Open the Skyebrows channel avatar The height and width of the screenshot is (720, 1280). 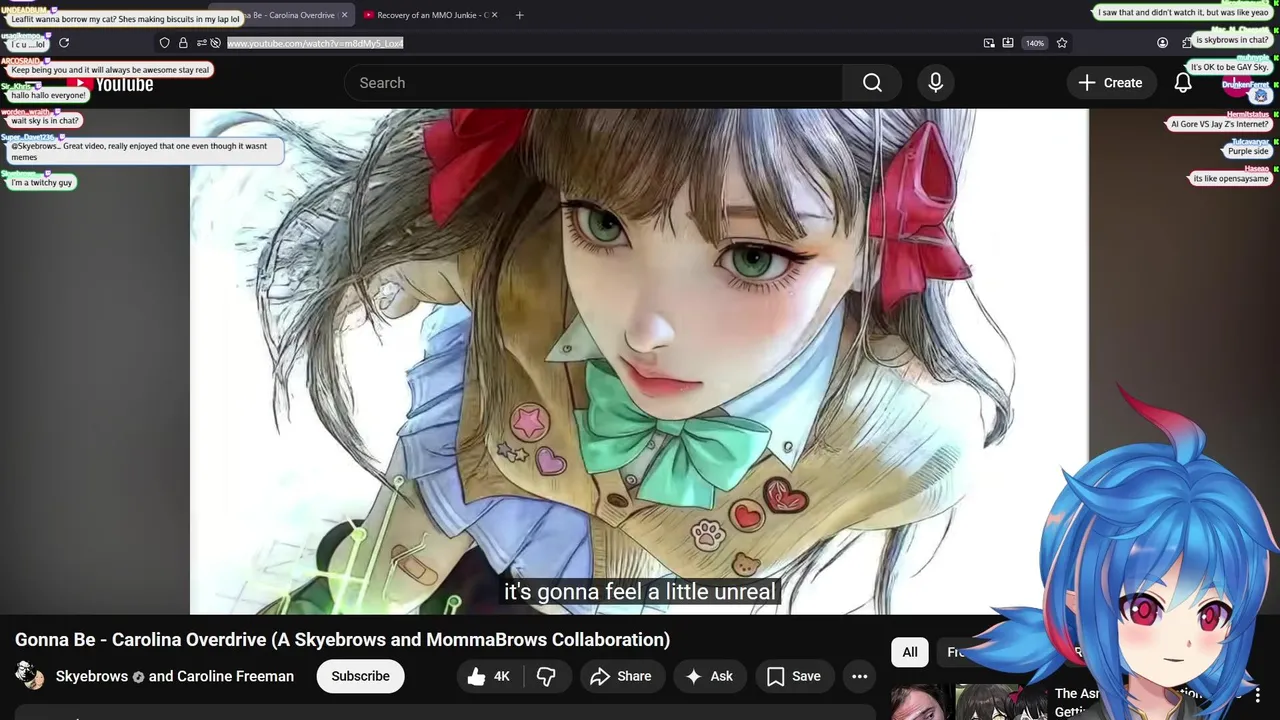(x=30, y=676)
